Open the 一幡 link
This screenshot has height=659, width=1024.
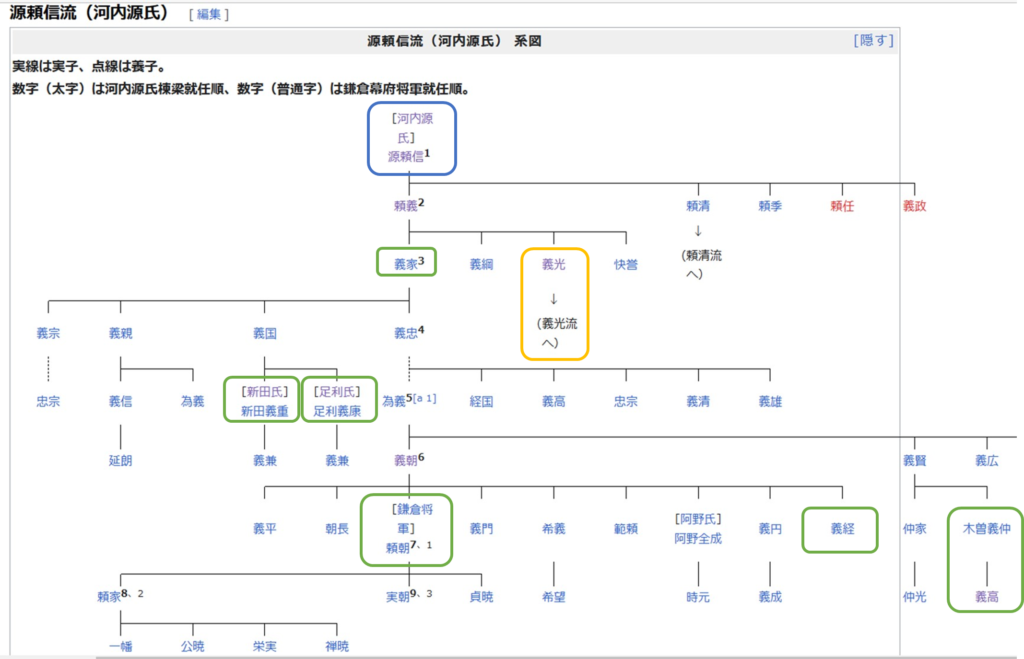[120, 646]
